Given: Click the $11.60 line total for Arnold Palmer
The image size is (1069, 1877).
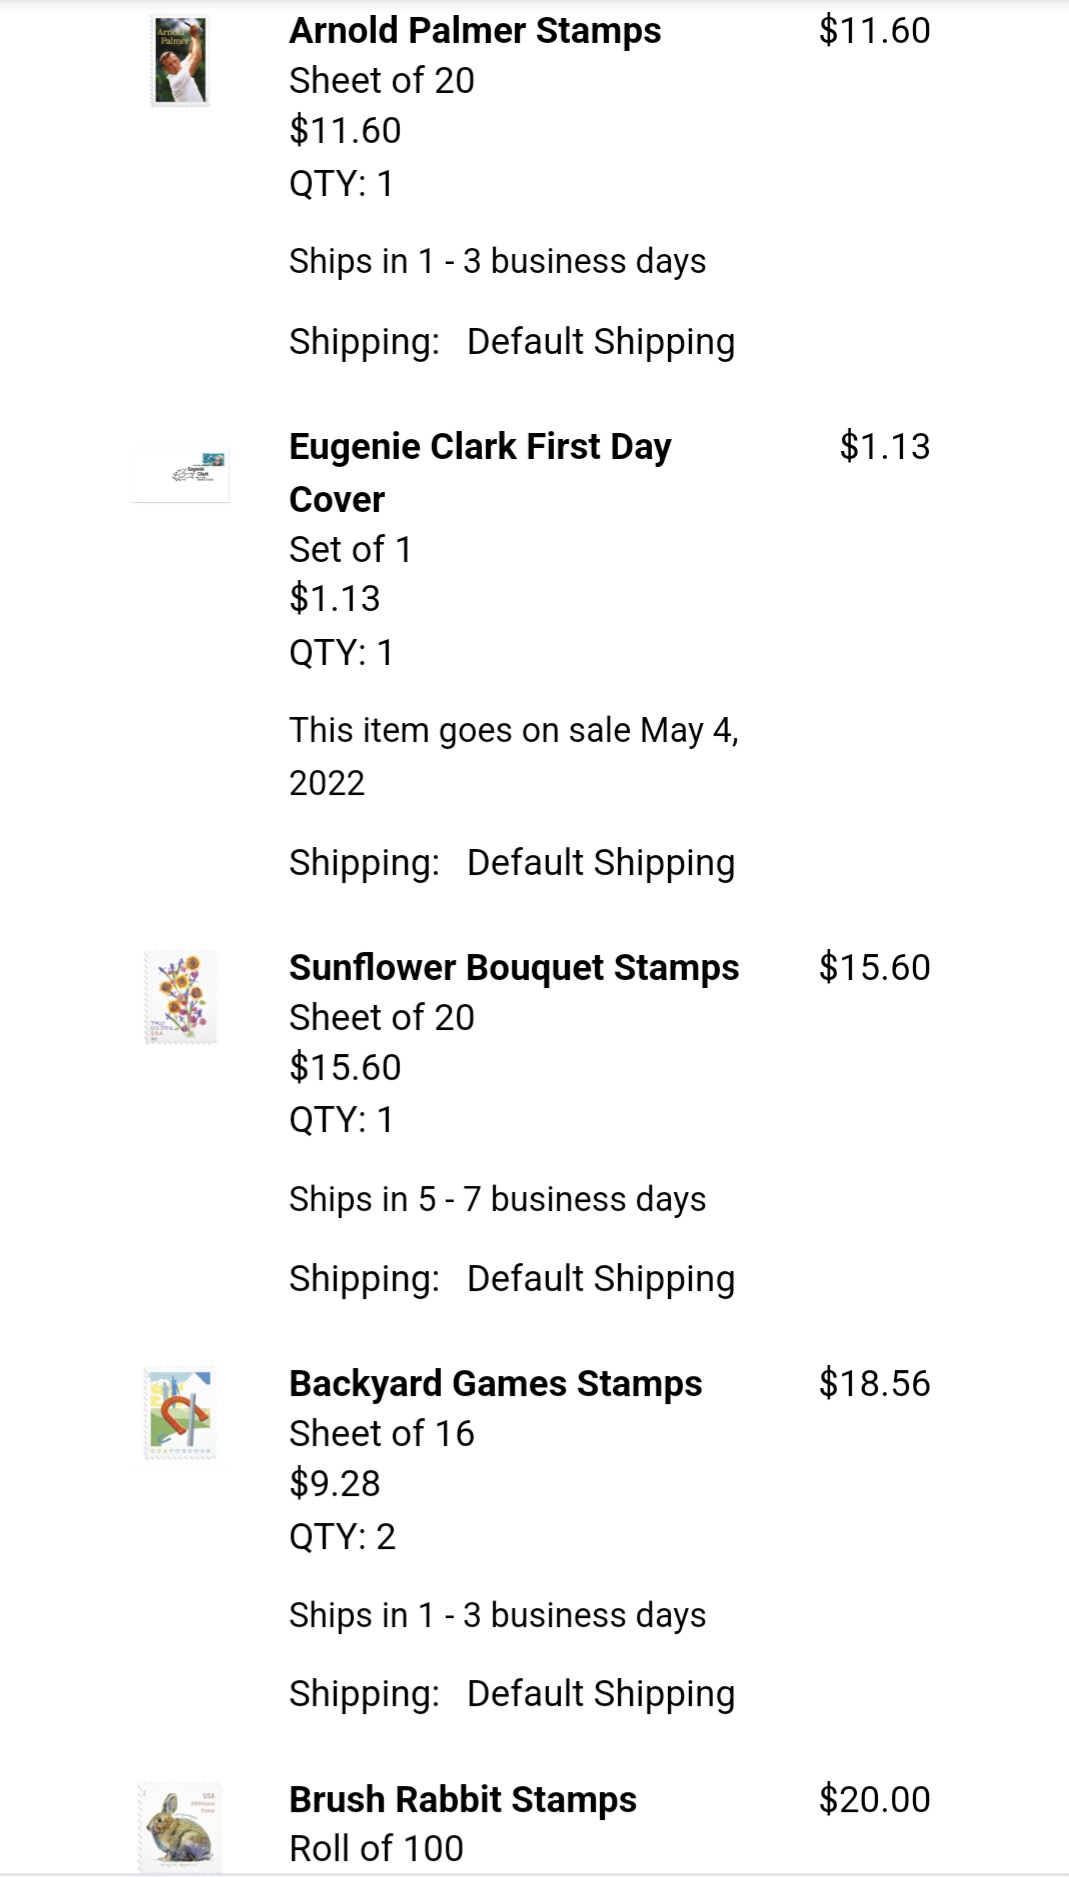Looking at the screenshot, I should tap(874, 31).
